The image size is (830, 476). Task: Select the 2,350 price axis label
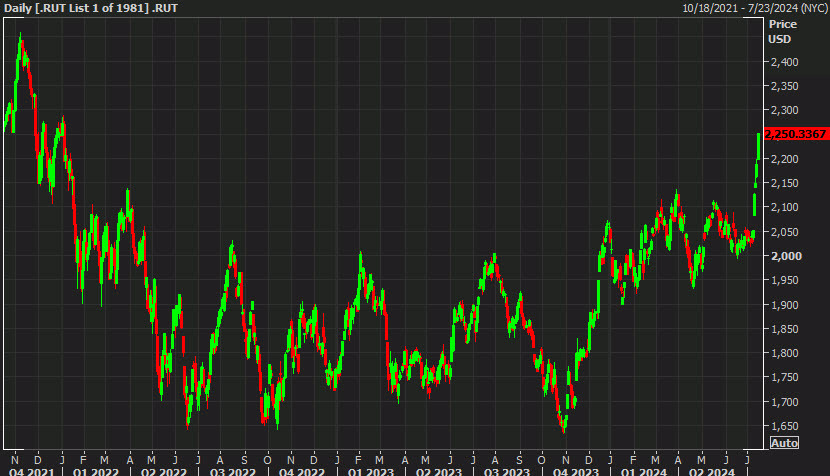(784, 86)
